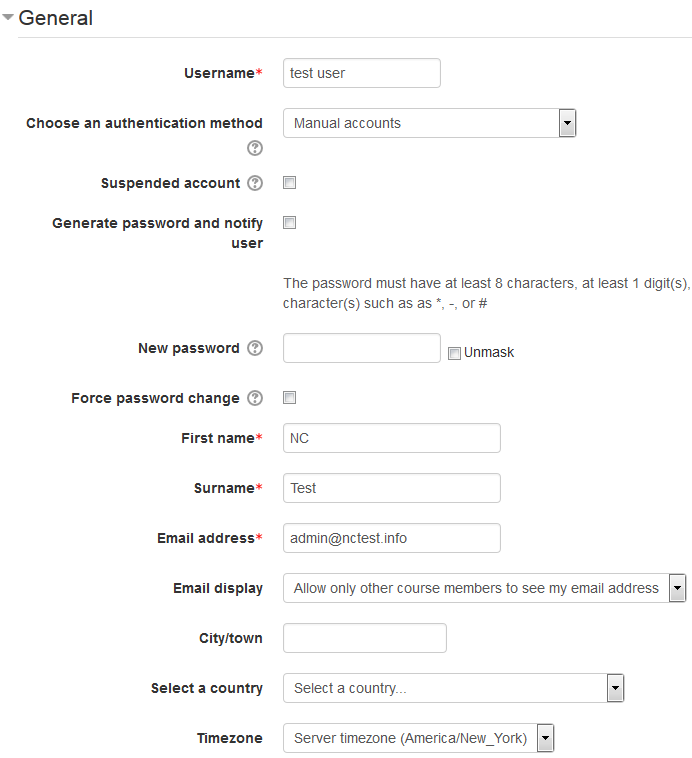This screenshot has width=692, height=758.
Task: Open help icon beside Suspended account
Action: 255,183
